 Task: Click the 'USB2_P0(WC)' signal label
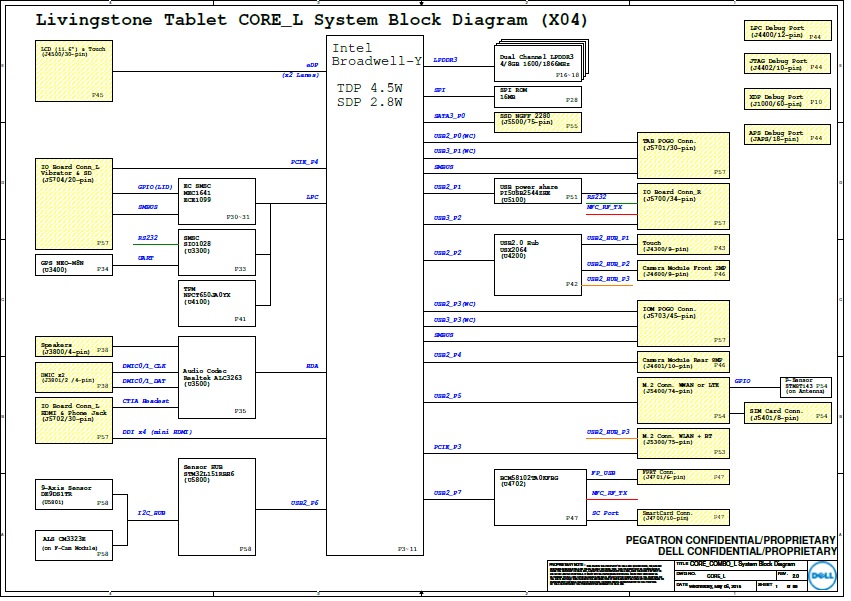455,136
